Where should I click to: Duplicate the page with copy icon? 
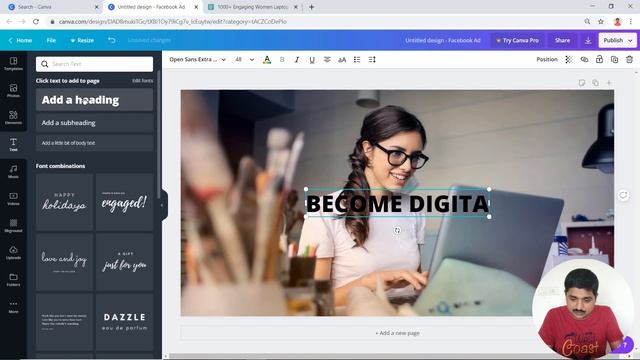coord(596,83)
